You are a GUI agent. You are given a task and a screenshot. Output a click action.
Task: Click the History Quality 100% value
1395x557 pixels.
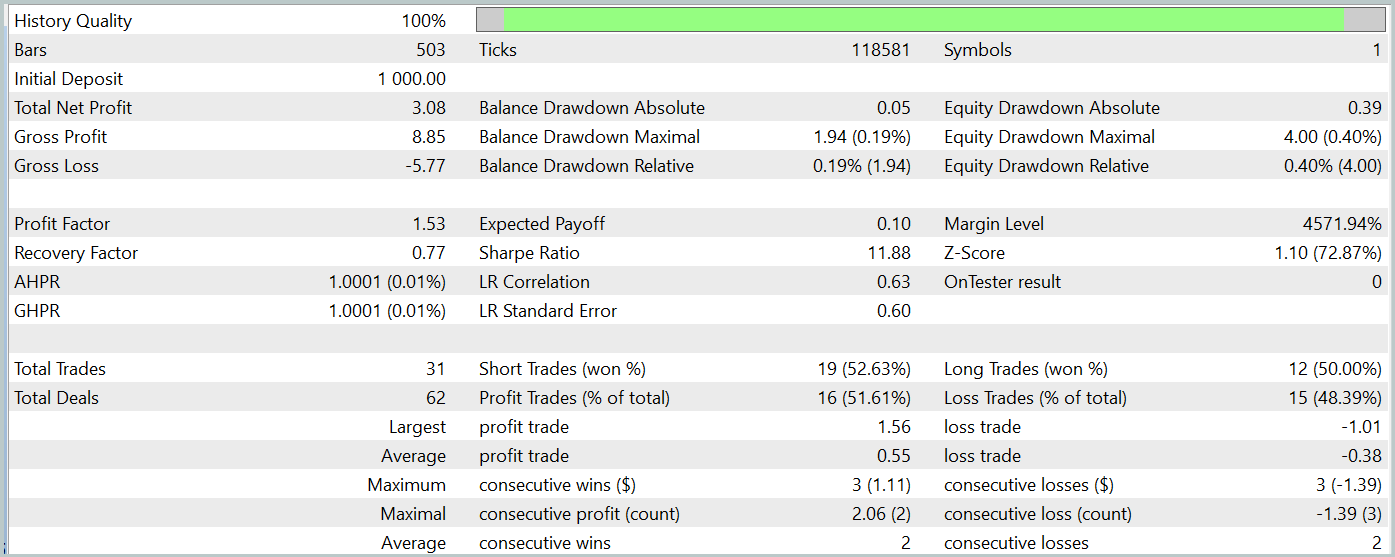(x=425, y=21)
